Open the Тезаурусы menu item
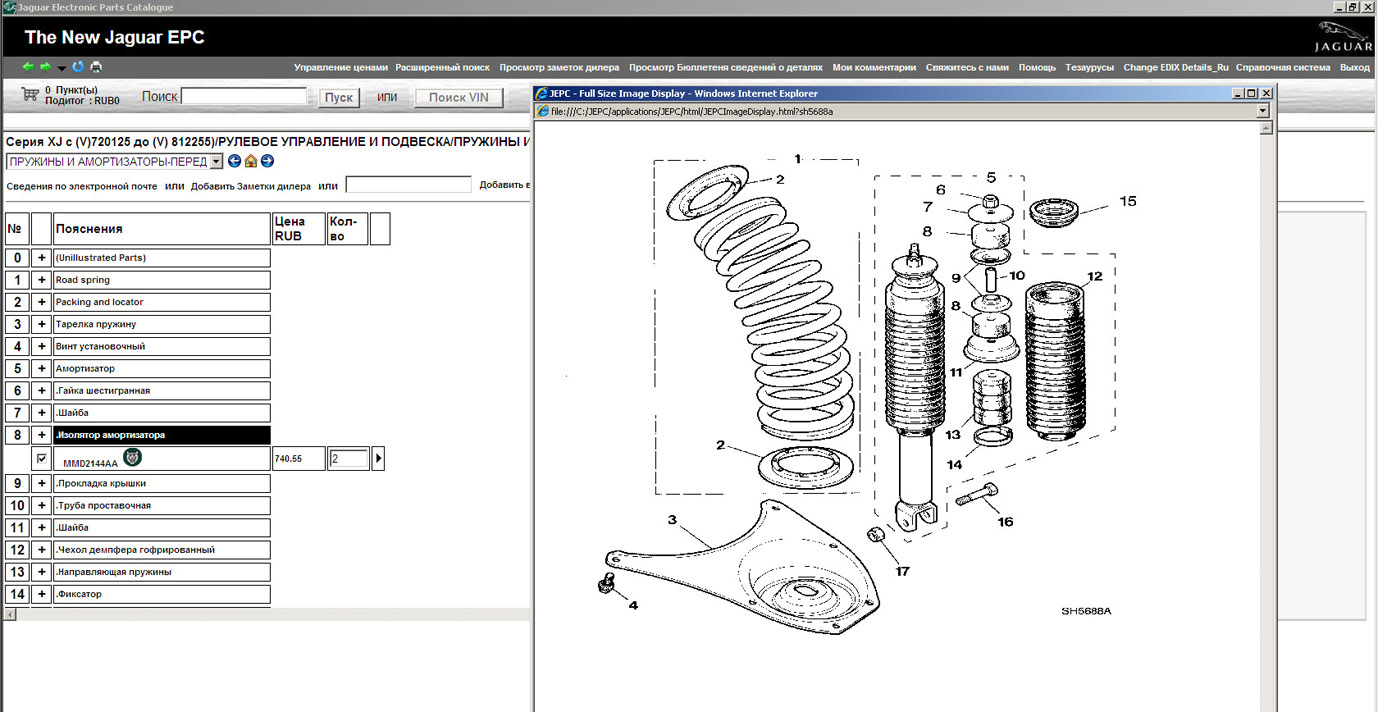 [1089, 68]
